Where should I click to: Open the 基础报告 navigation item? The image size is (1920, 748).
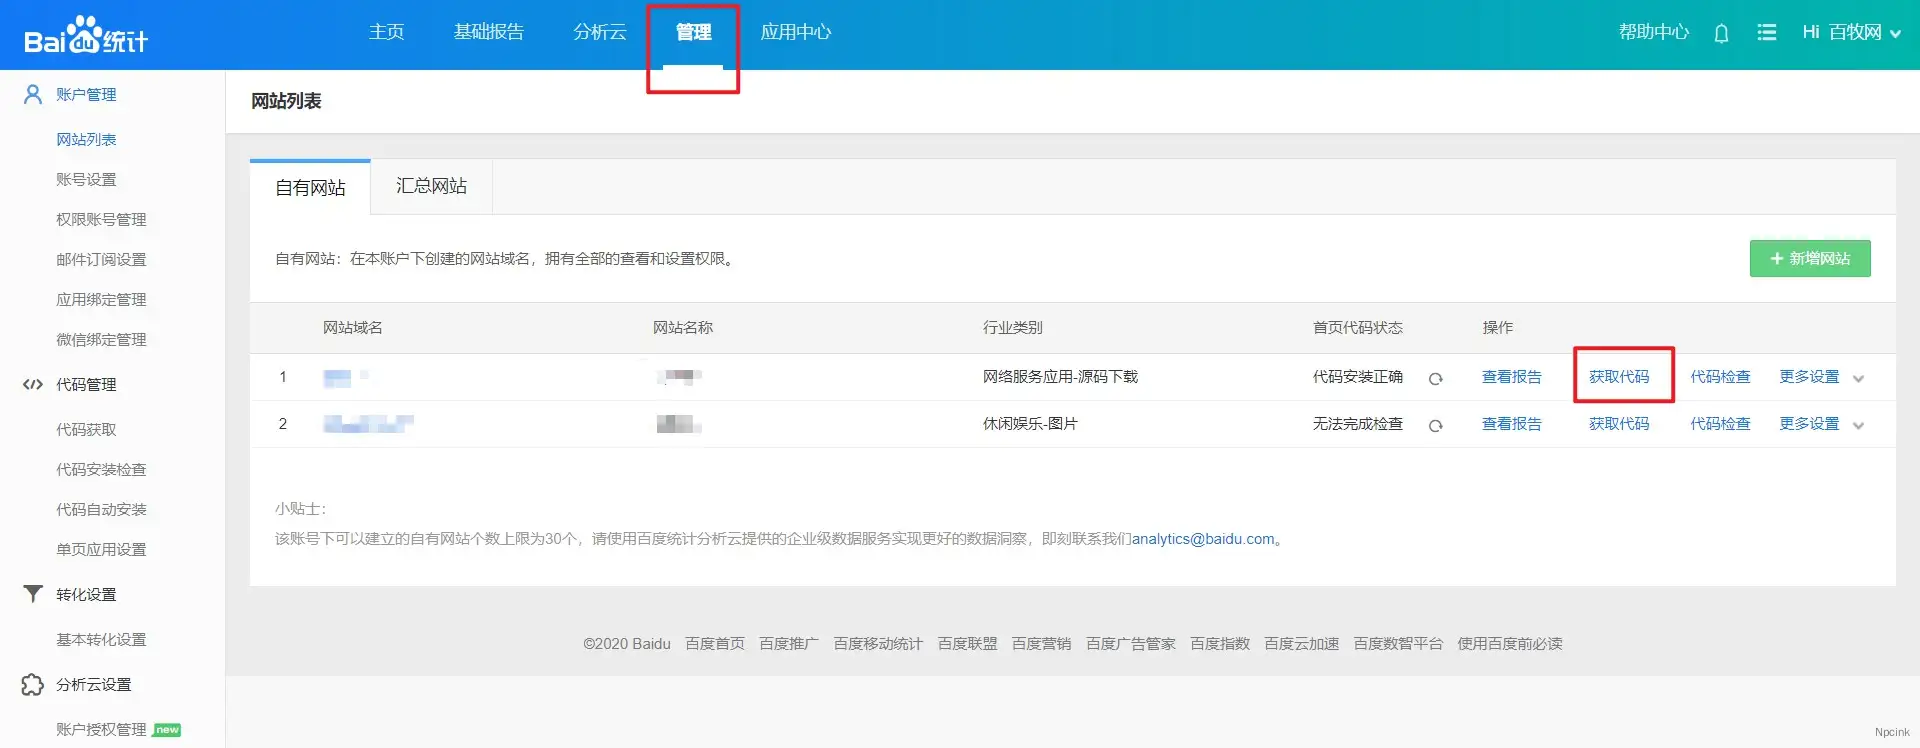[489, 32]
